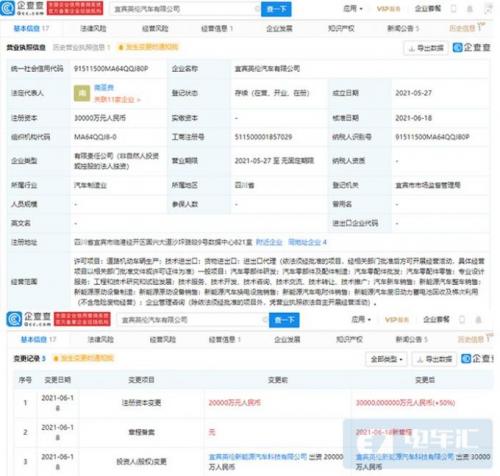The height and width of the screenshot is (476, 500).
Task: Click 发生变更时通知我 beside 变更记录 3
Action: (84, 358)
